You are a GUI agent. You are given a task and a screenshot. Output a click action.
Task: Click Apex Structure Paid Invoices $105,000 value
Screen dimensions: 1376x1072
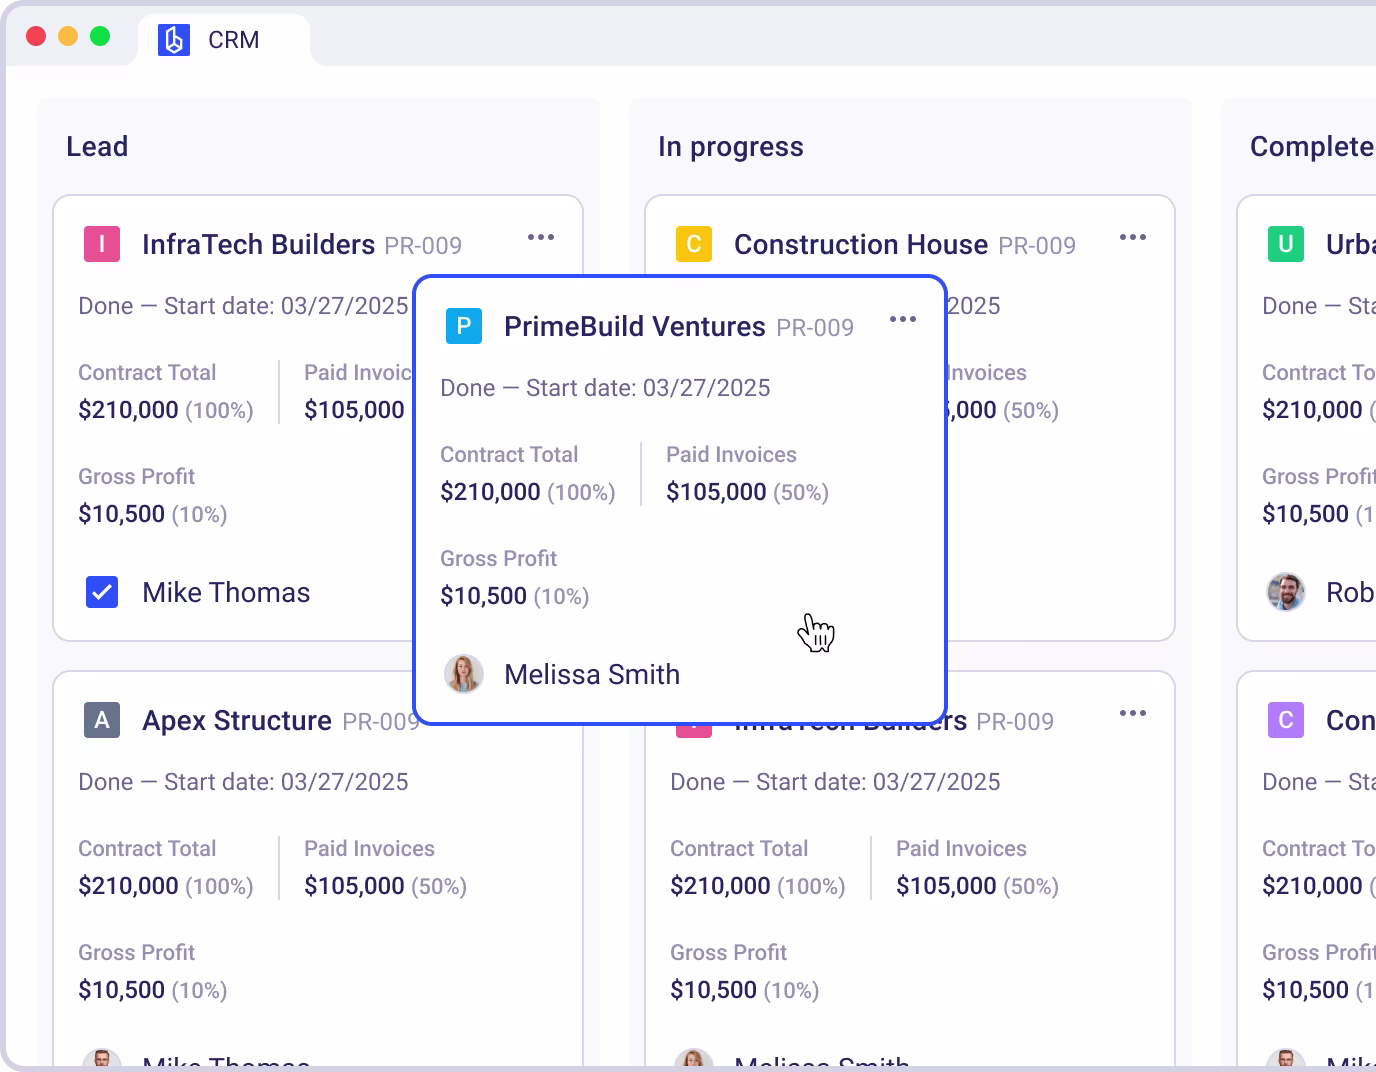(x=354, y=886)
